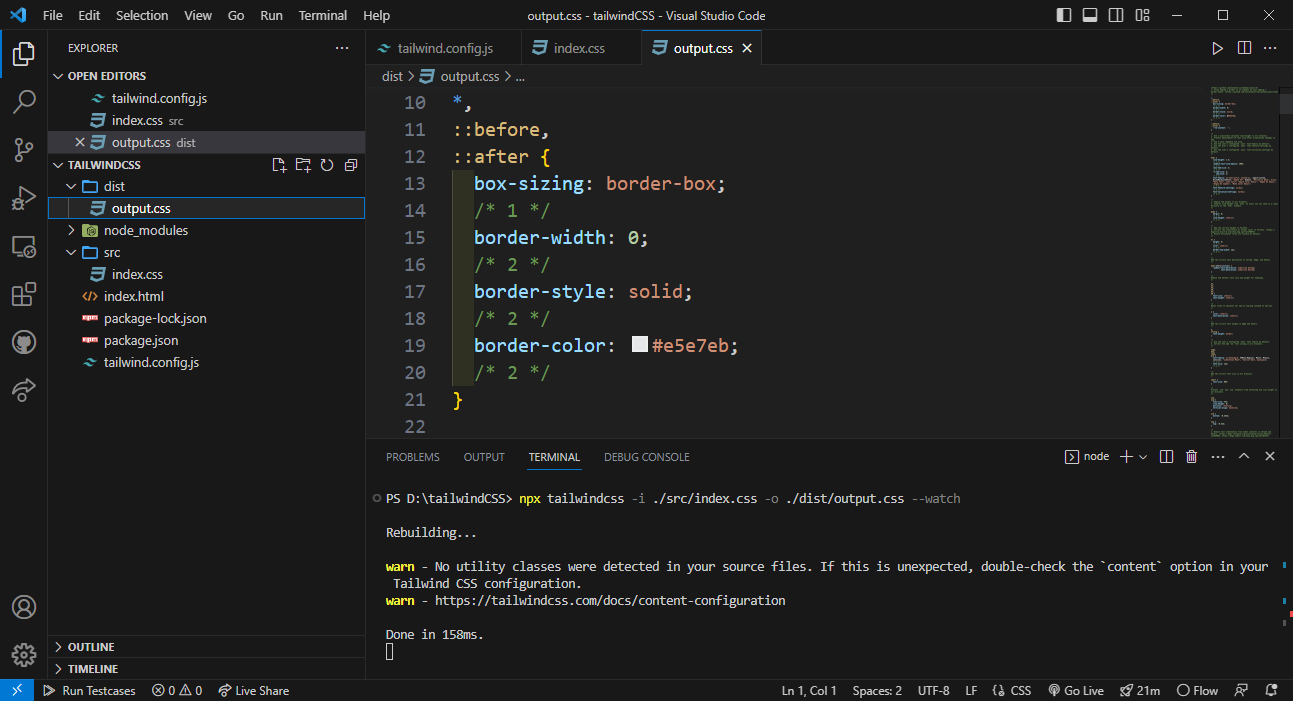Click the #e5e7eb color swatch

[x=640, y=345]
